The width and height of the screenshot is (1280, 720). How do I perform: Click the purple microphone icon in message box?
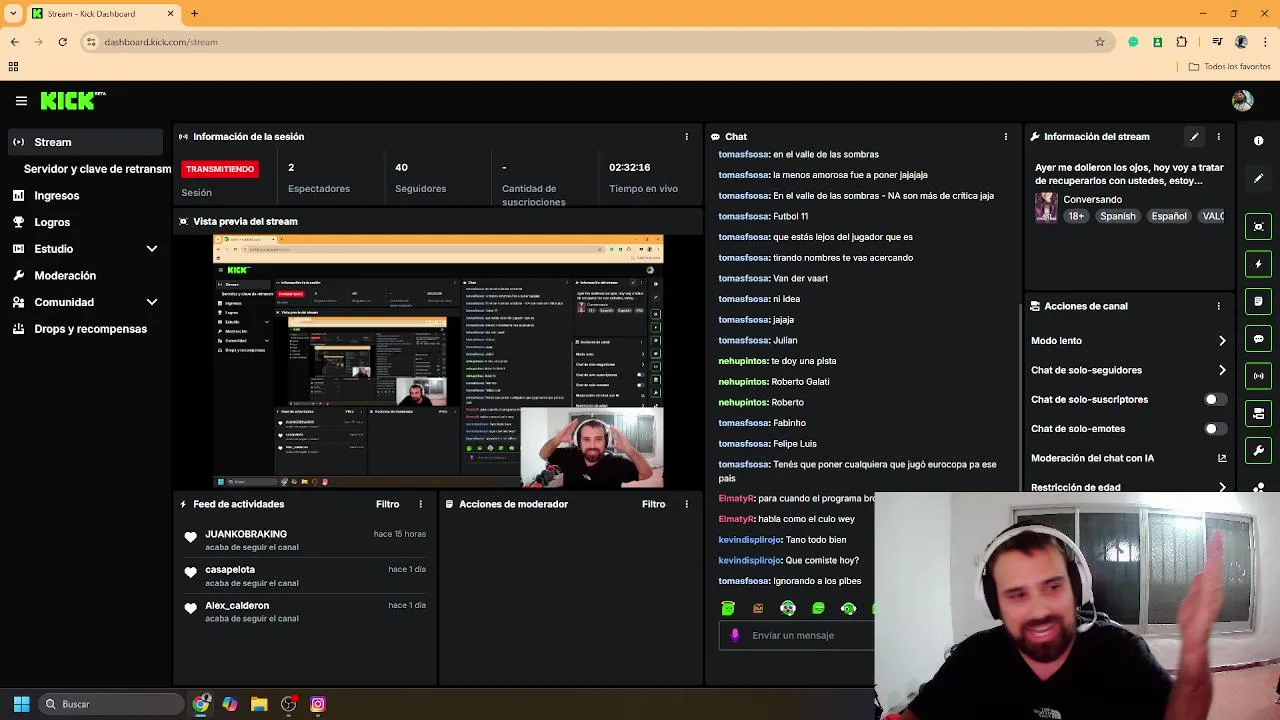(x=735, y=635)
